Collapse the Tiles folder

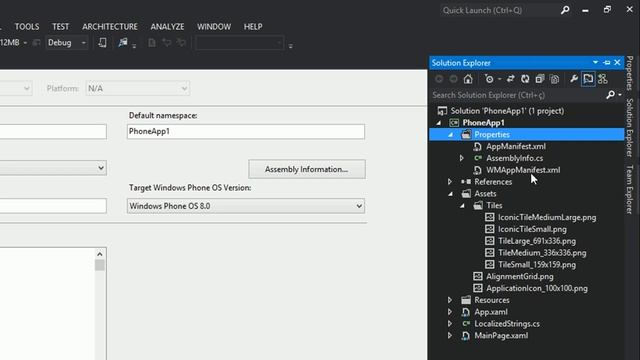click(x=462, y=205)
